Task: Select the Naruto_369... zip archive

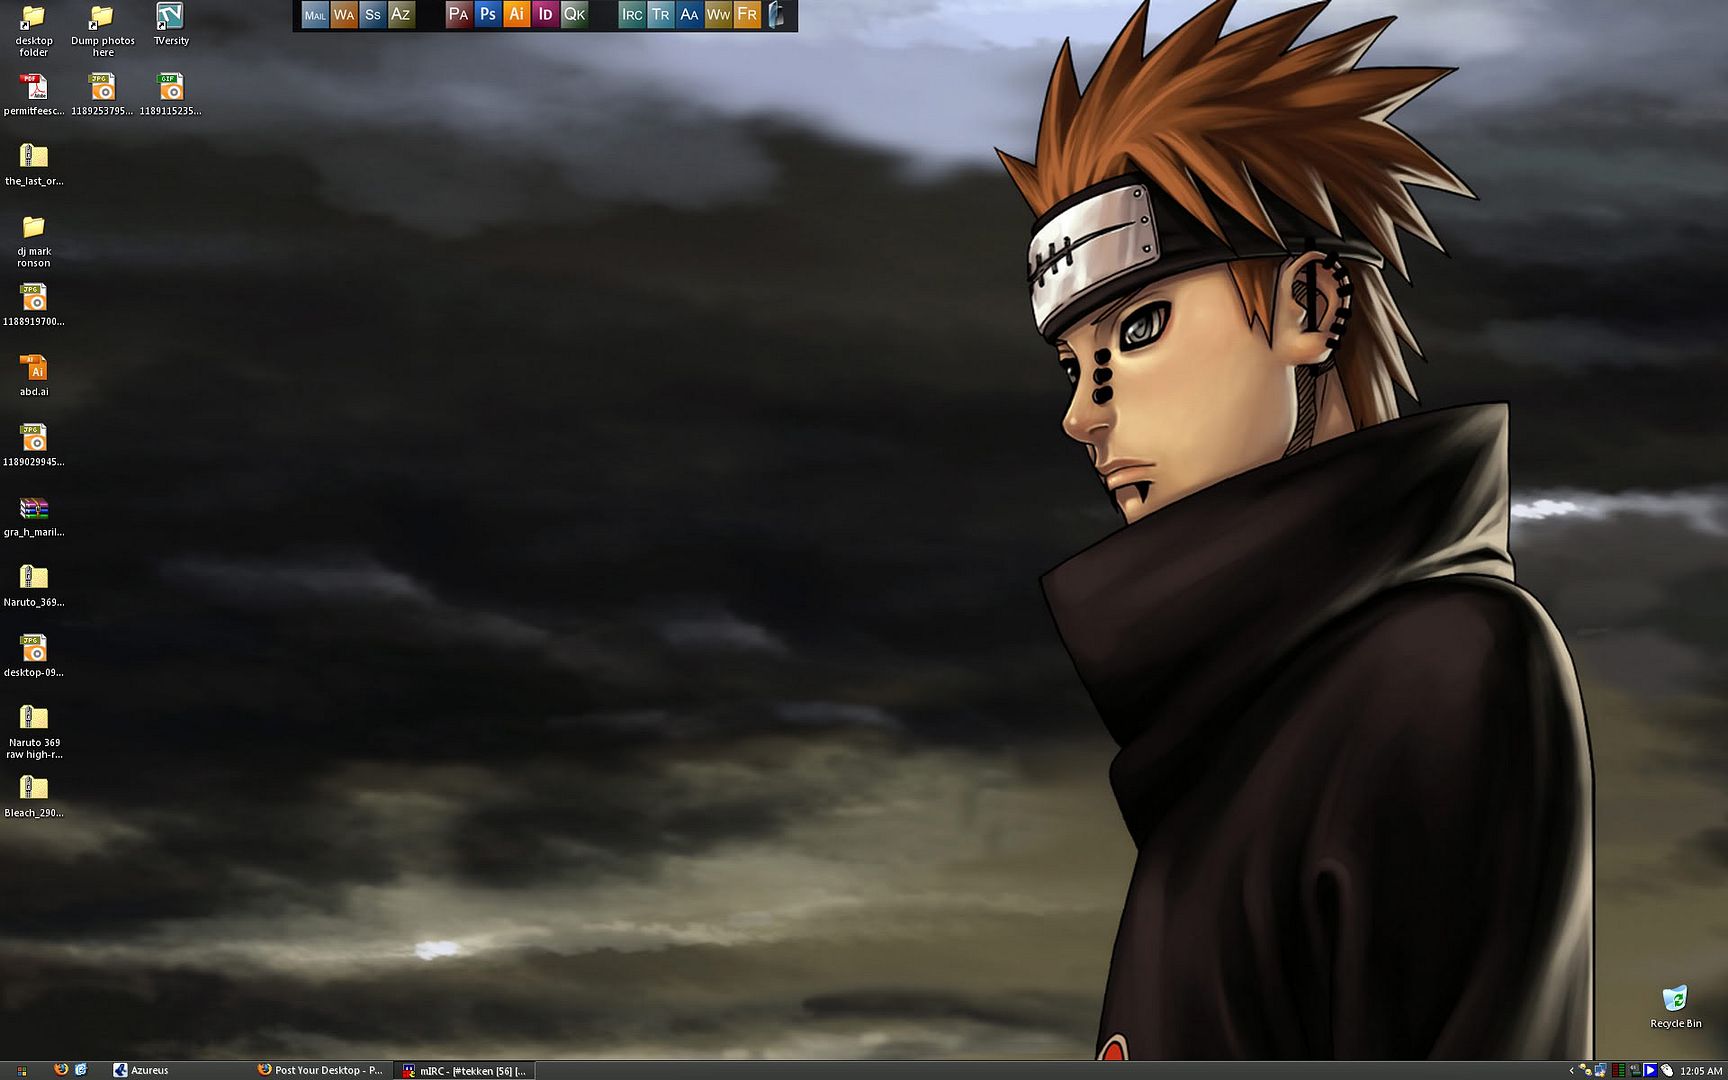Action: [34, 586]
